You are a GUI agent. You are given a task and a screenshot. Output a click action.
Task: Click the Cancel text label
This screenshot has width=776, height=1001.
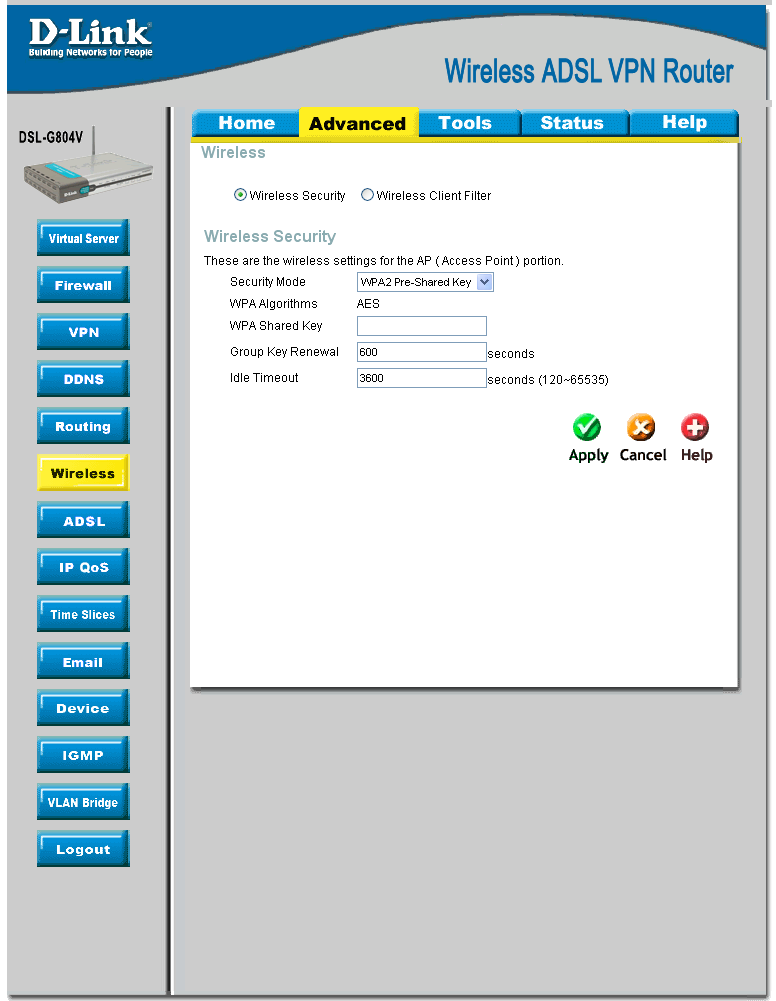[643, 455]
